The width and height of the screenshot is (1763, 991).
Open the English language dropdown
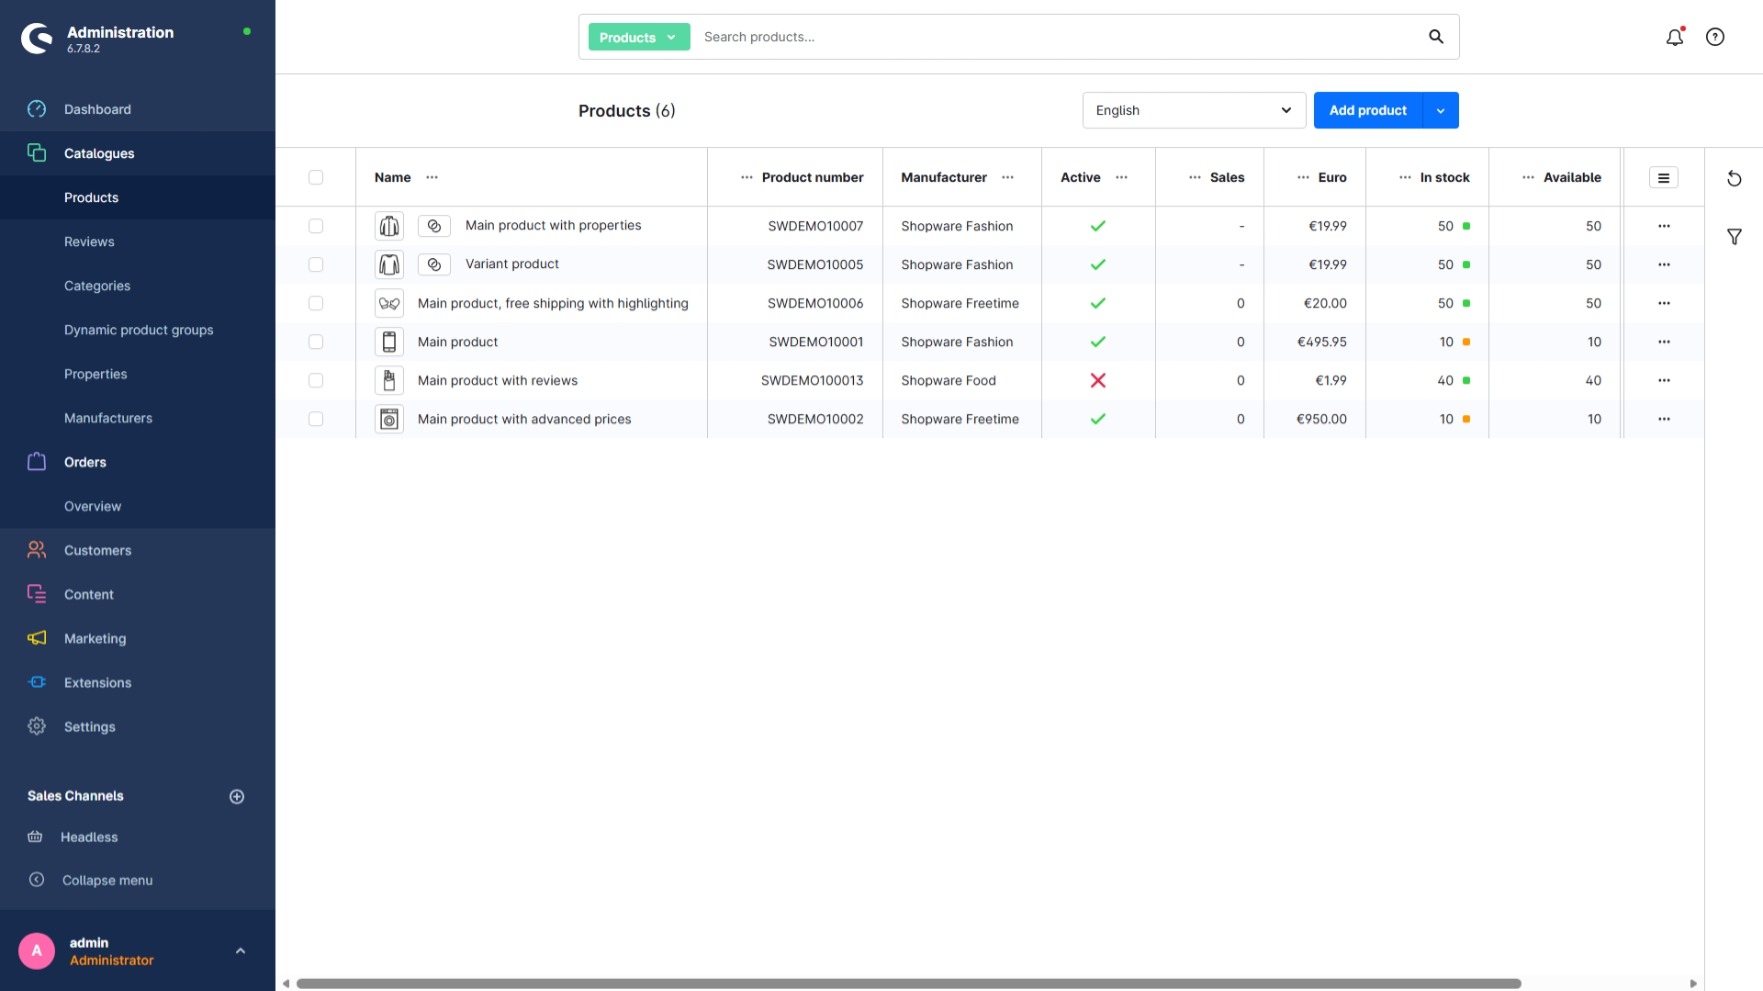coord(1193,110)
